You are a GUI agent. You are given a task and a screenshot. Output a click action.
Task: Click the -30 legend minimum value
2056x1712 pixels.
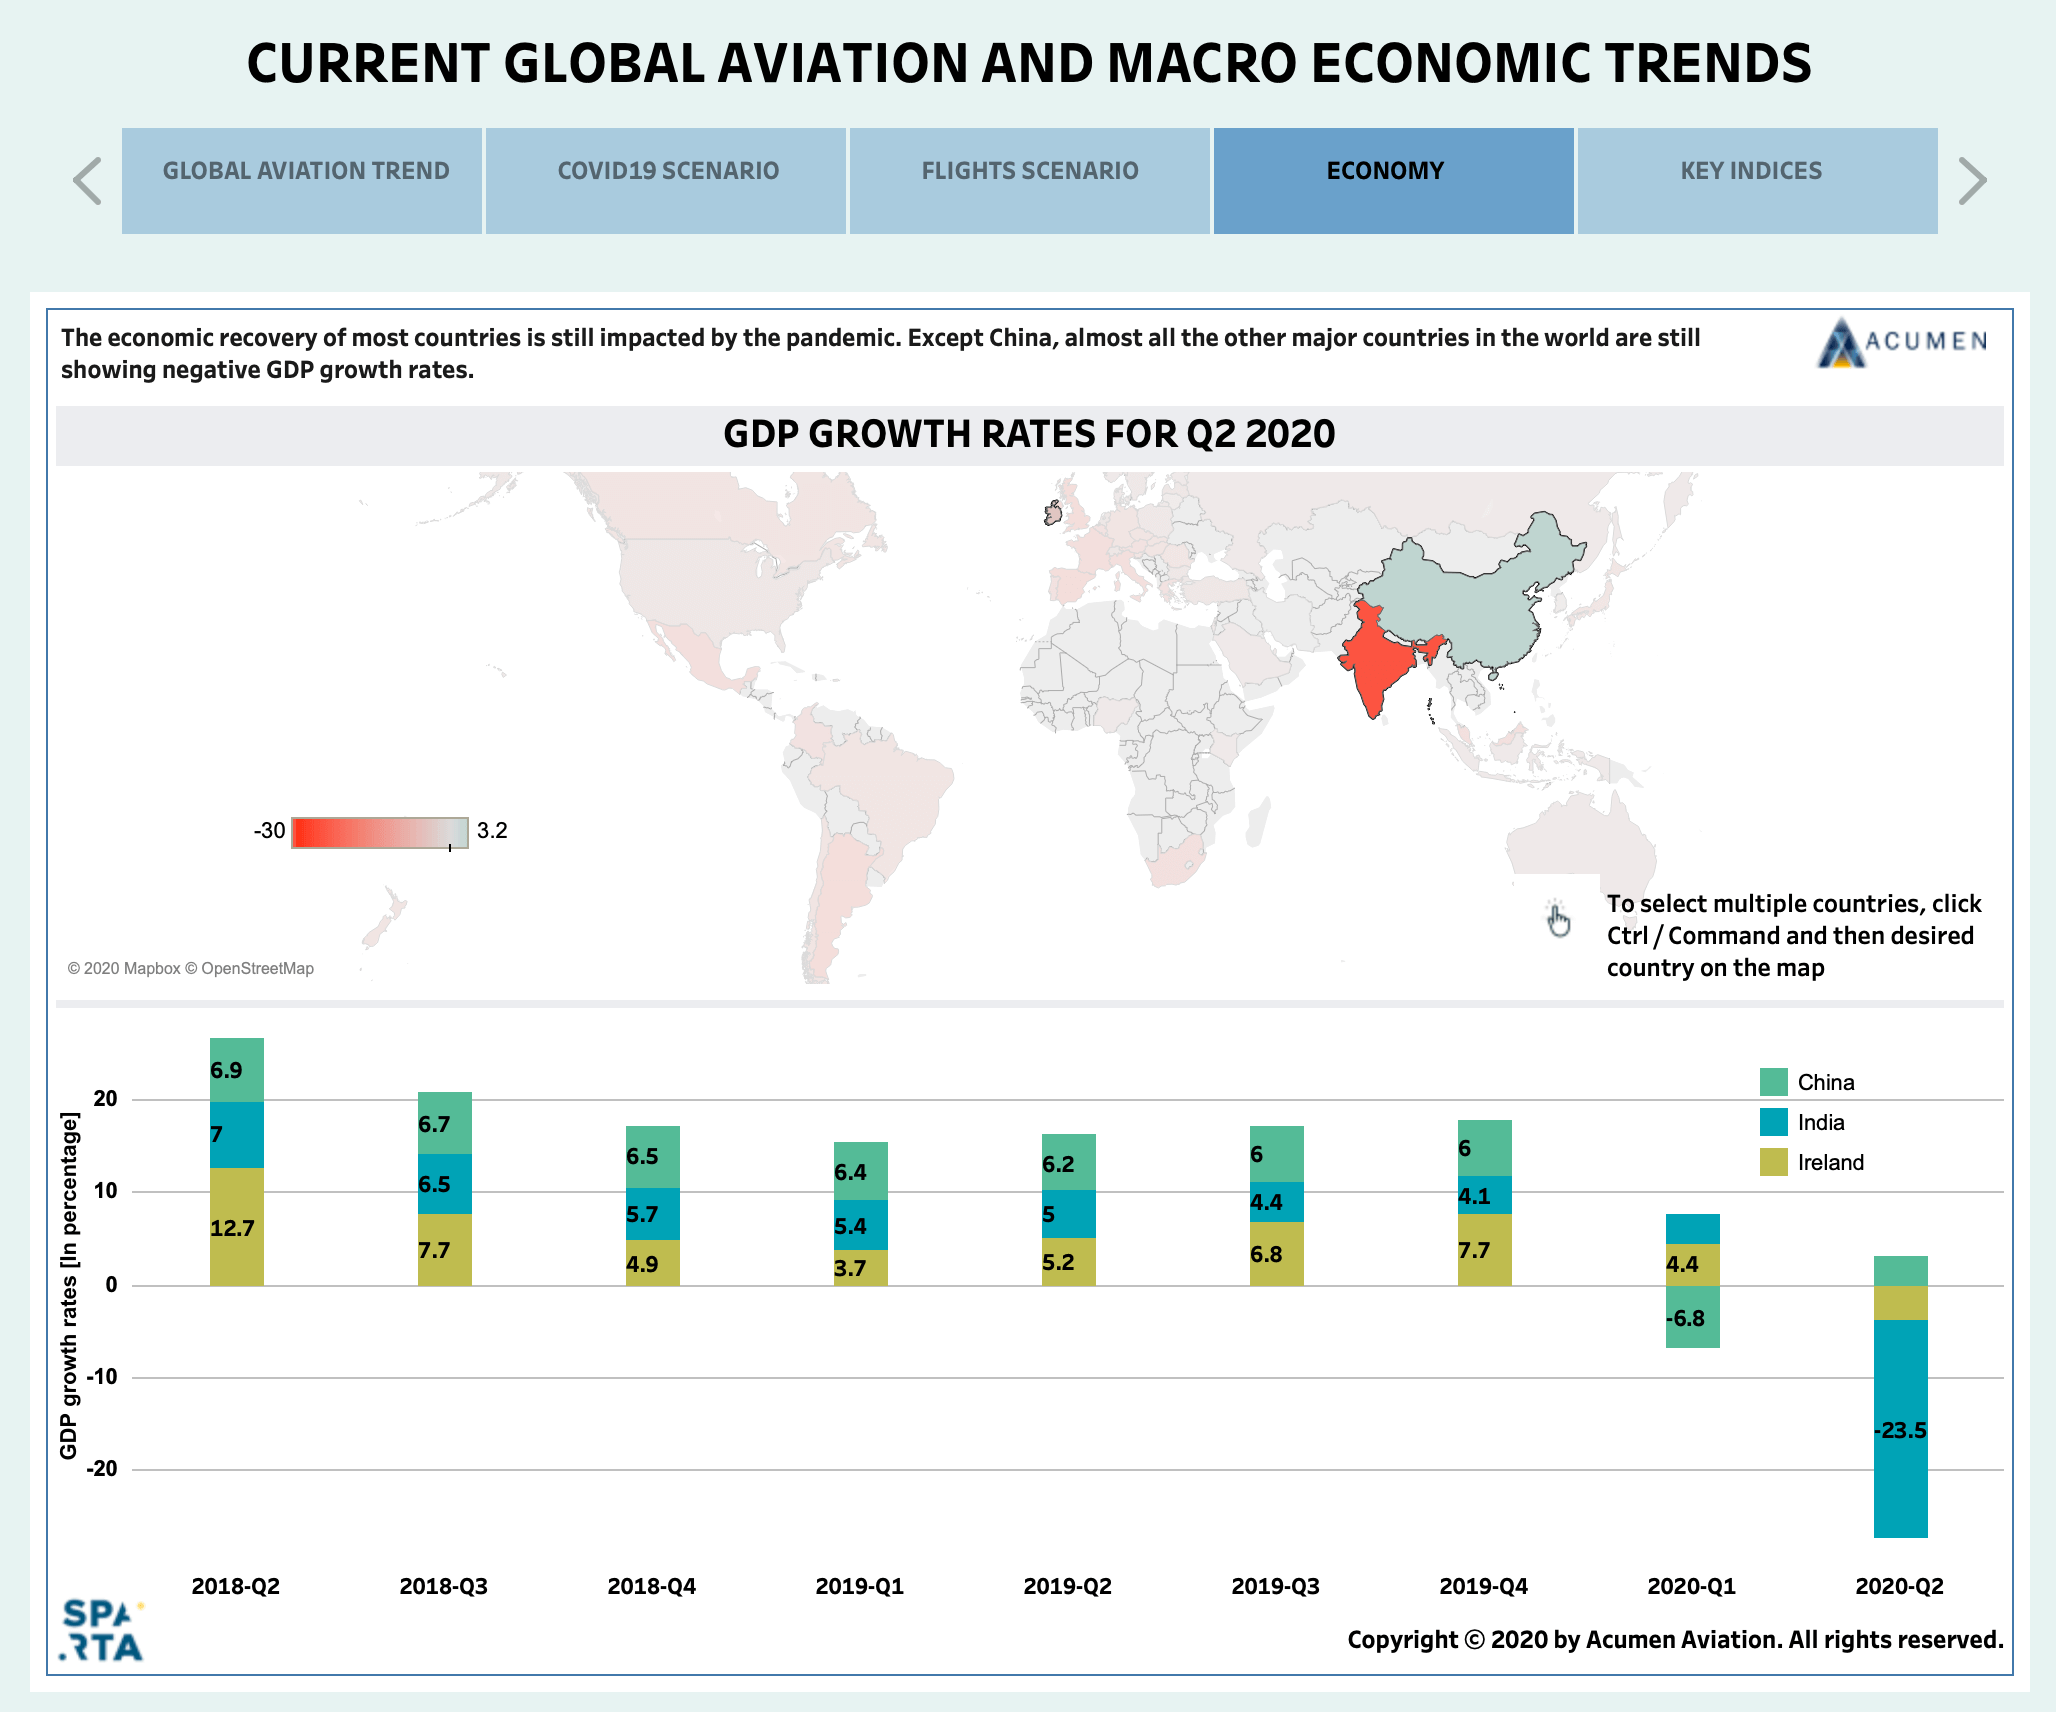tap(270, 831)
